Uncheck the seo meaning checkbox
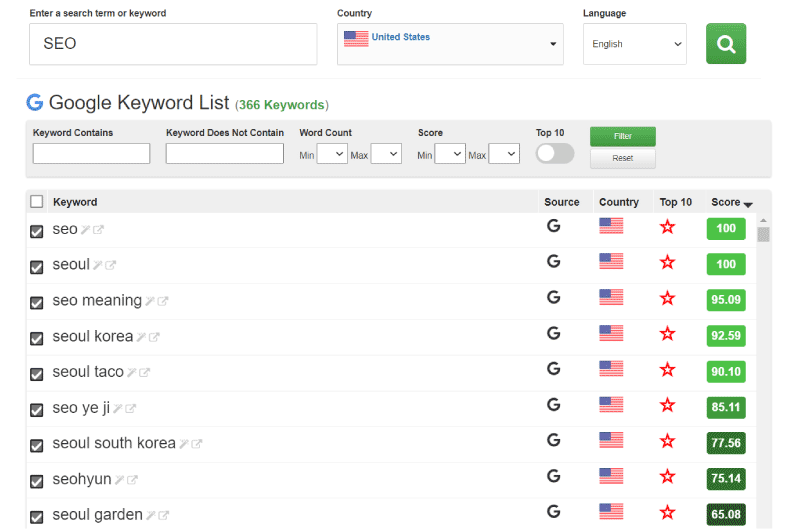 pyautogui.click(x=37, y=303)
